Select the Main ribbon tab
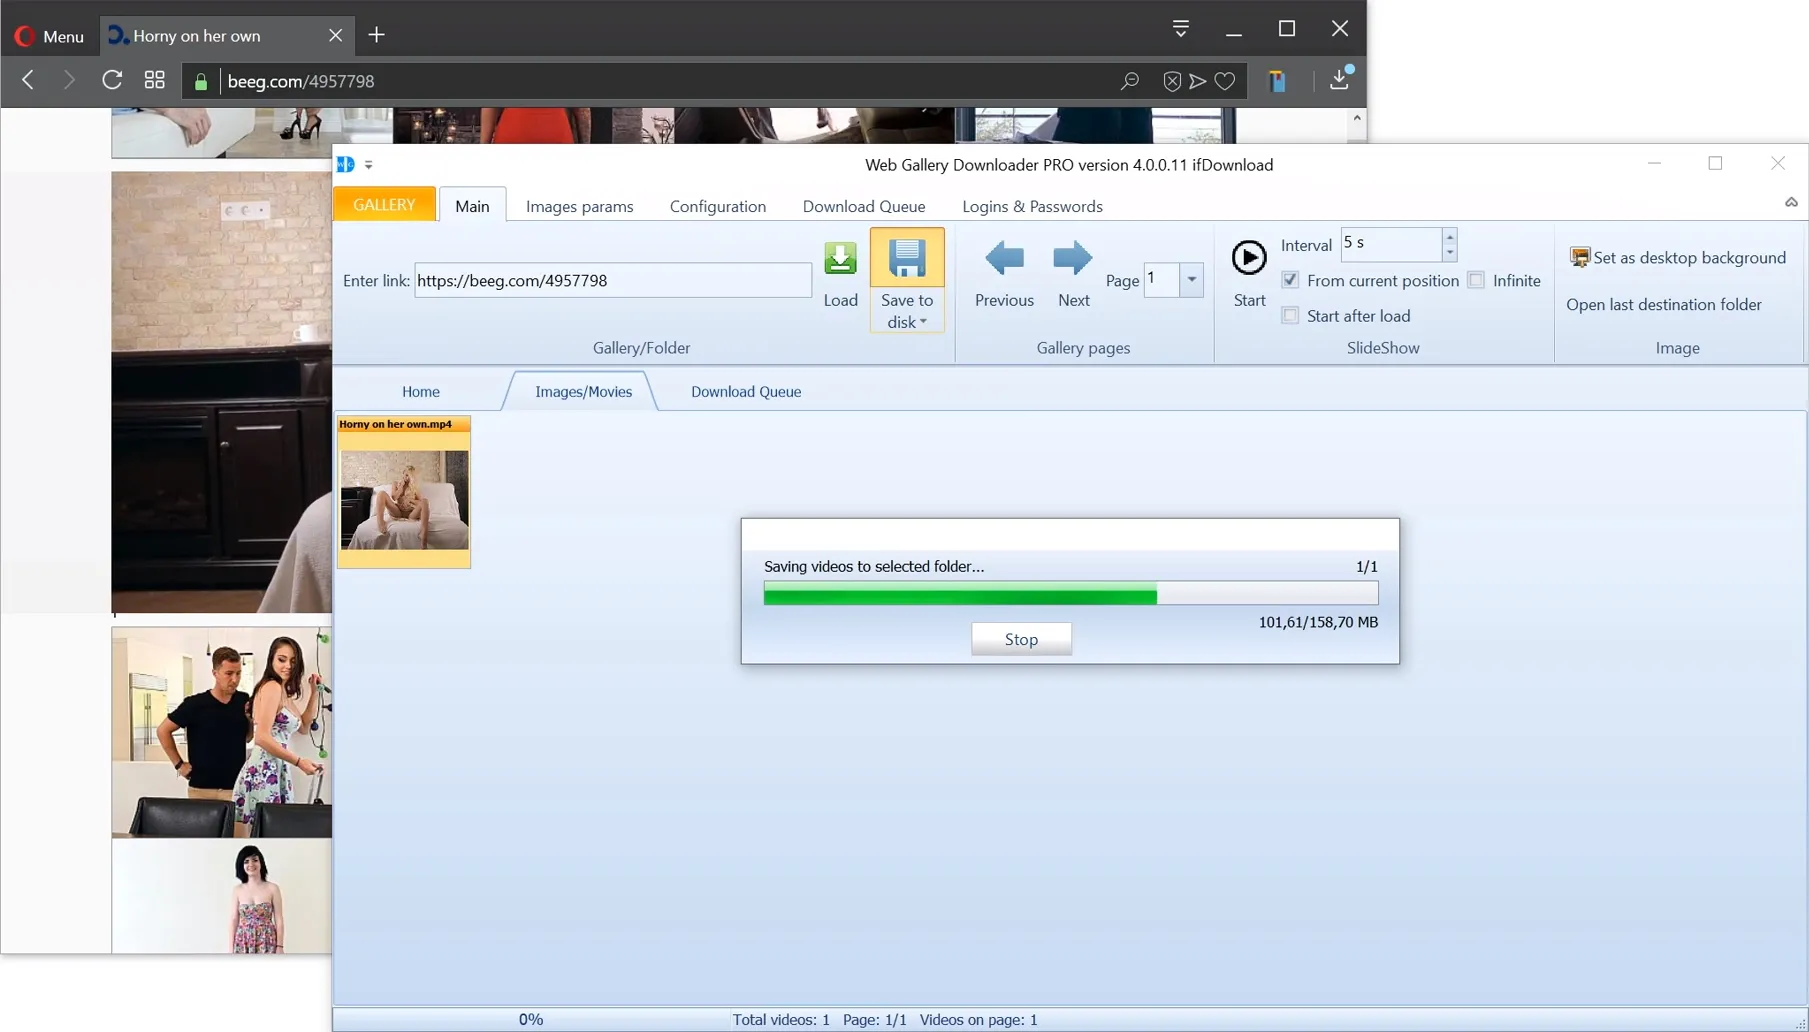Viewport: 1809px width, 1032px height. [472, 206]
